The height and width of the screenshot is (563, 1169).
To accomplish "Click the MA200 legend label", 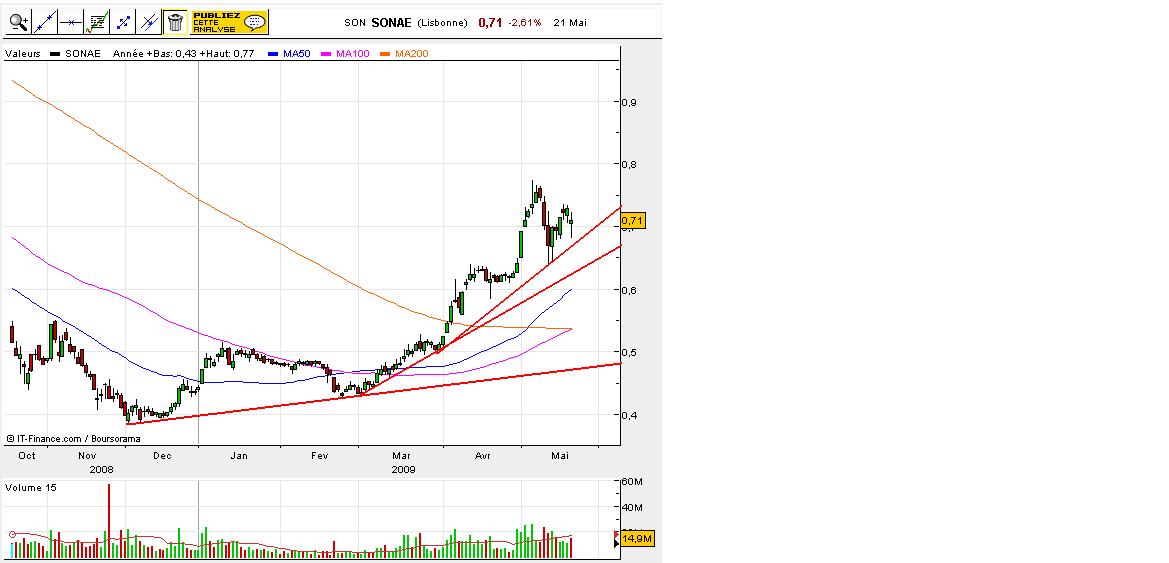I will (412, 54).
